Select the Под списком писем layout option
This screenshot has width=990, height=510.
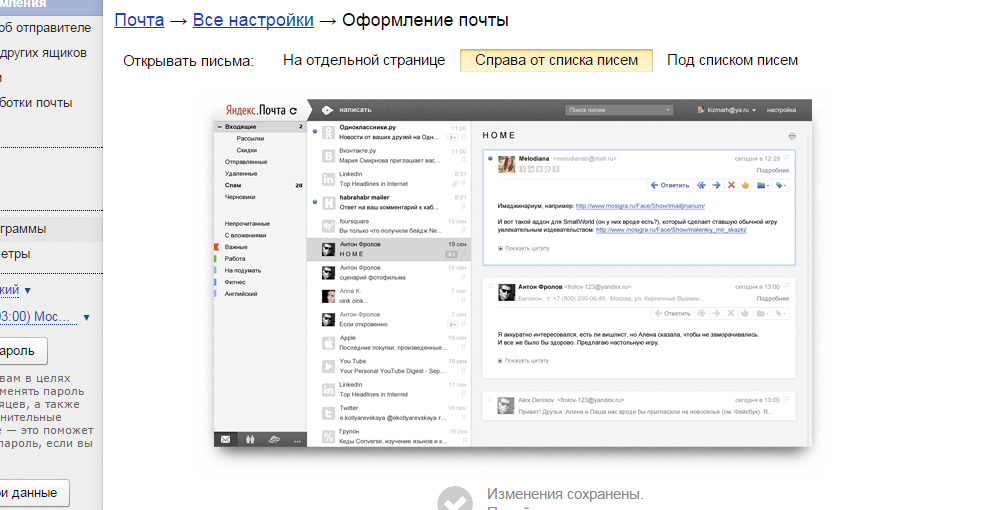coord(732,60)
